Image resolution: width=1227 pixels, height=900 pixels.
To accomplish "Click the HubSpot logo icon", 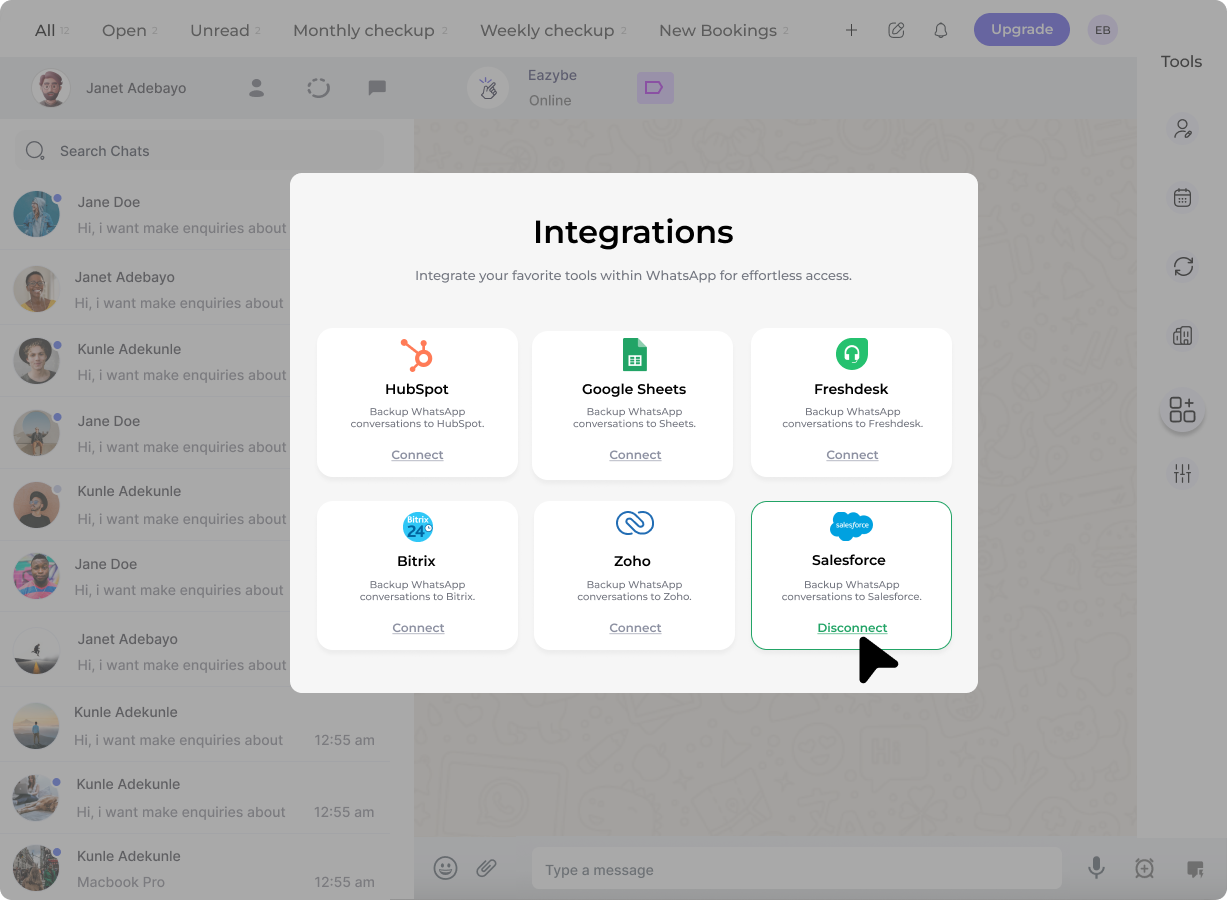I will coord(416,355).
